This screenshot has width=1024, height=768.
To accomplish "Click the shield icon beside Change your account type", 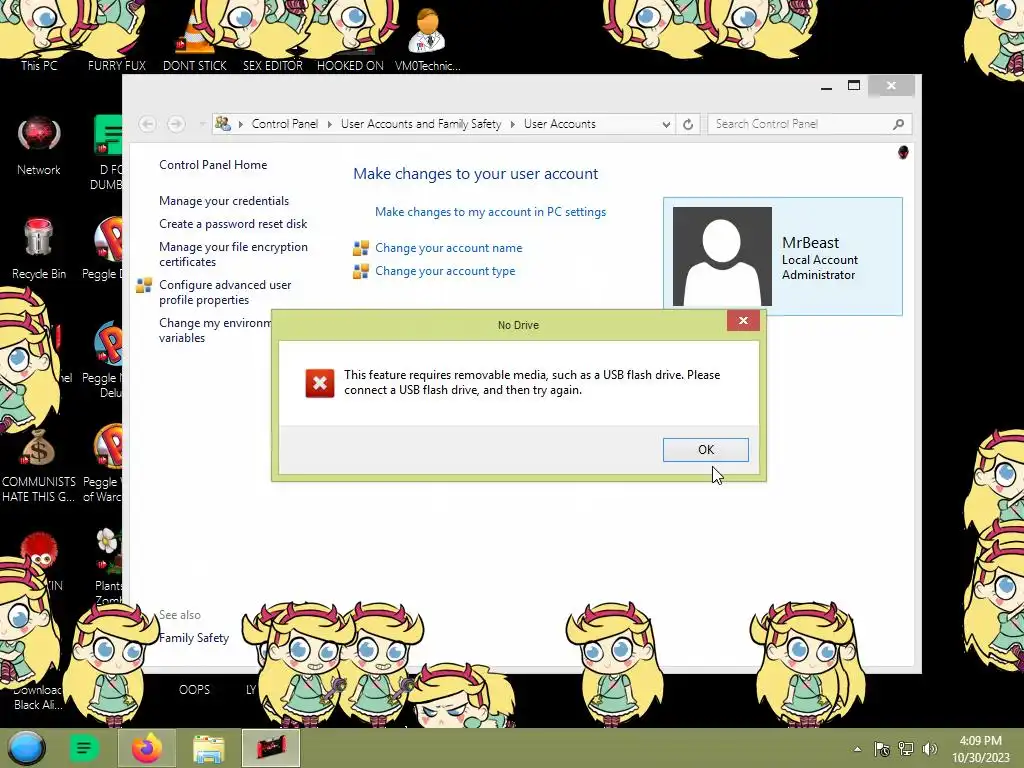I will tap(360, 271).
